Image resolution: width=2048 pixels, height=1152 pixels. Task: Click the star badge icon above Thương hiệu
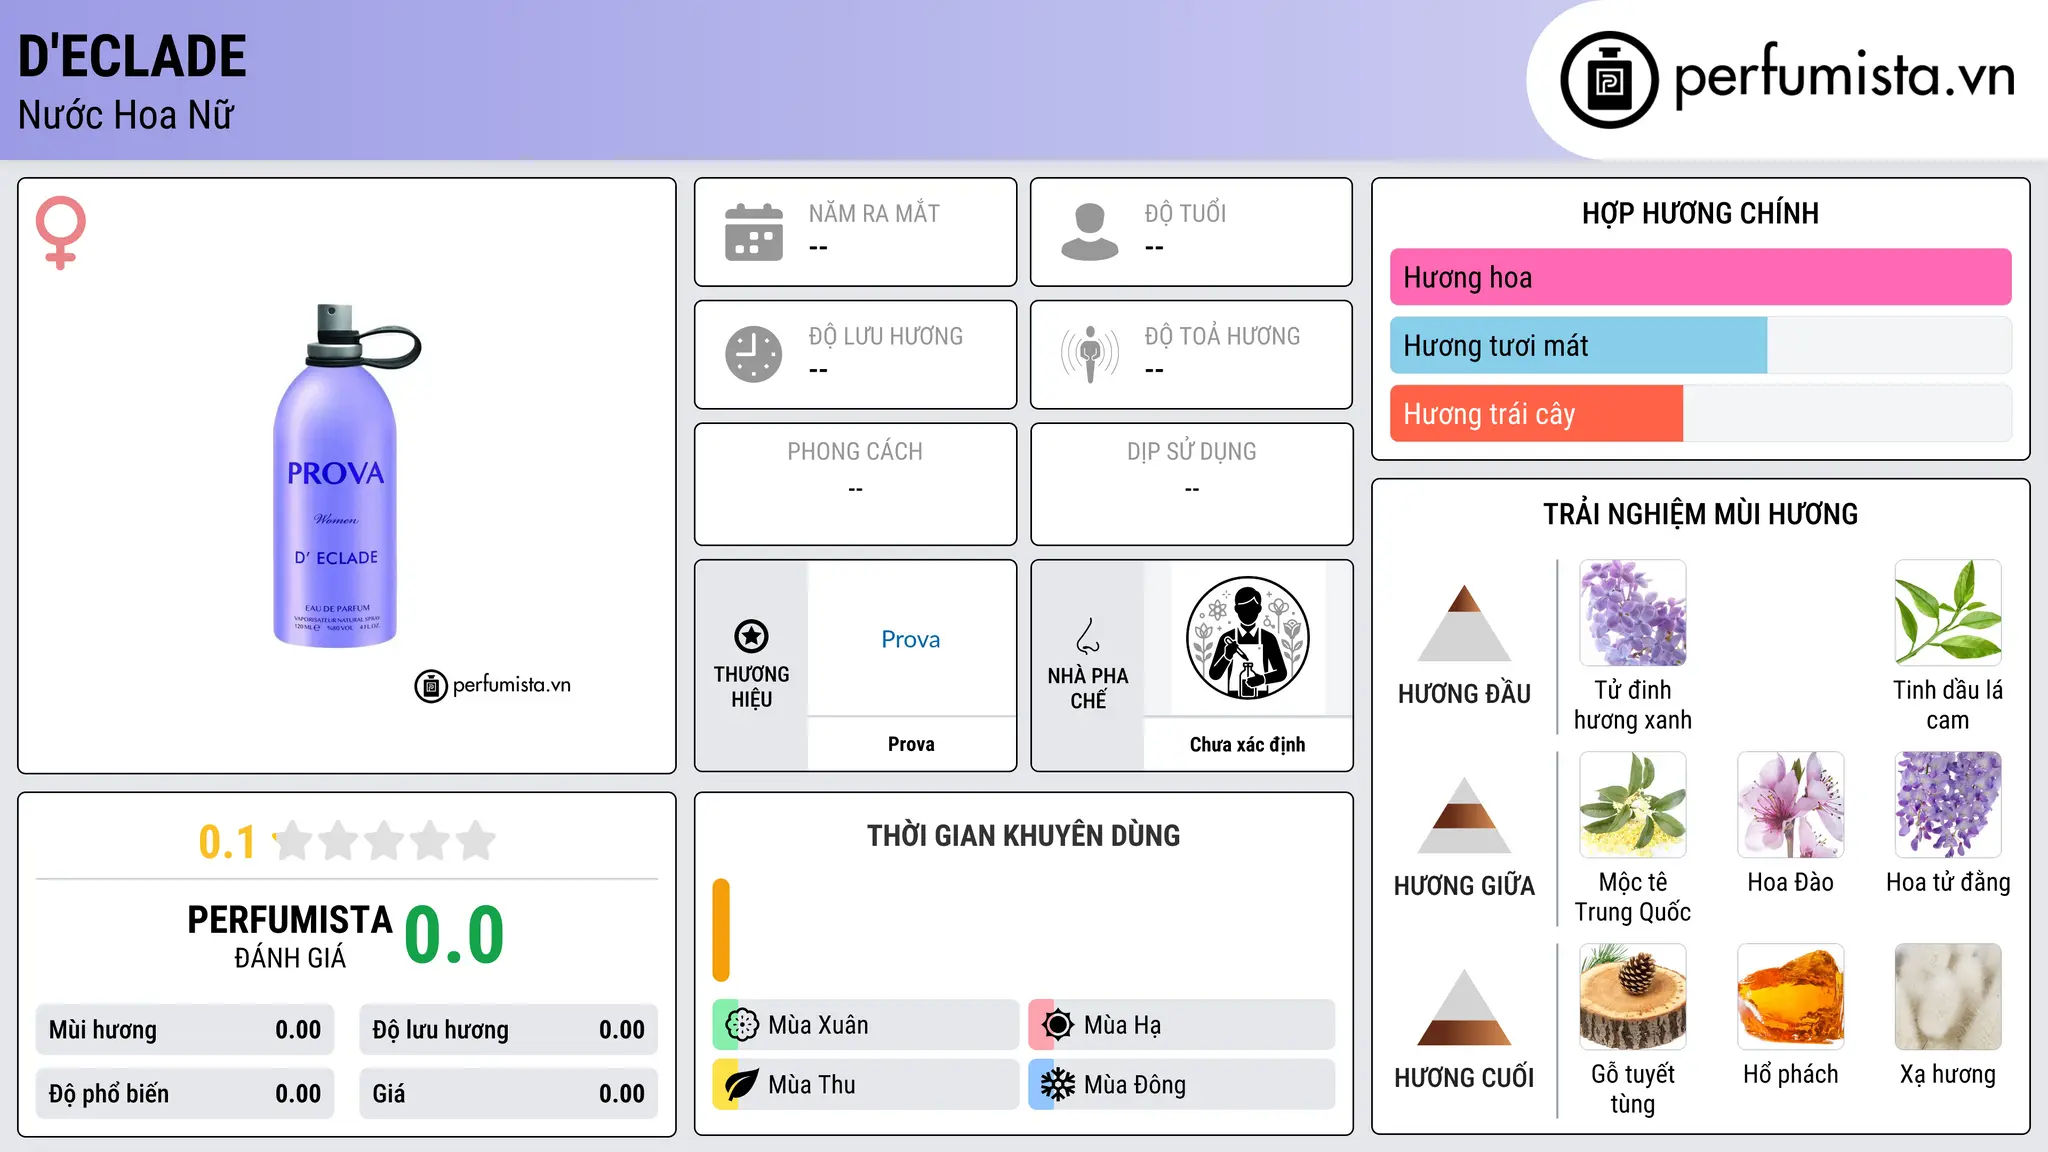pyautogui.click(x=751, y=636)
